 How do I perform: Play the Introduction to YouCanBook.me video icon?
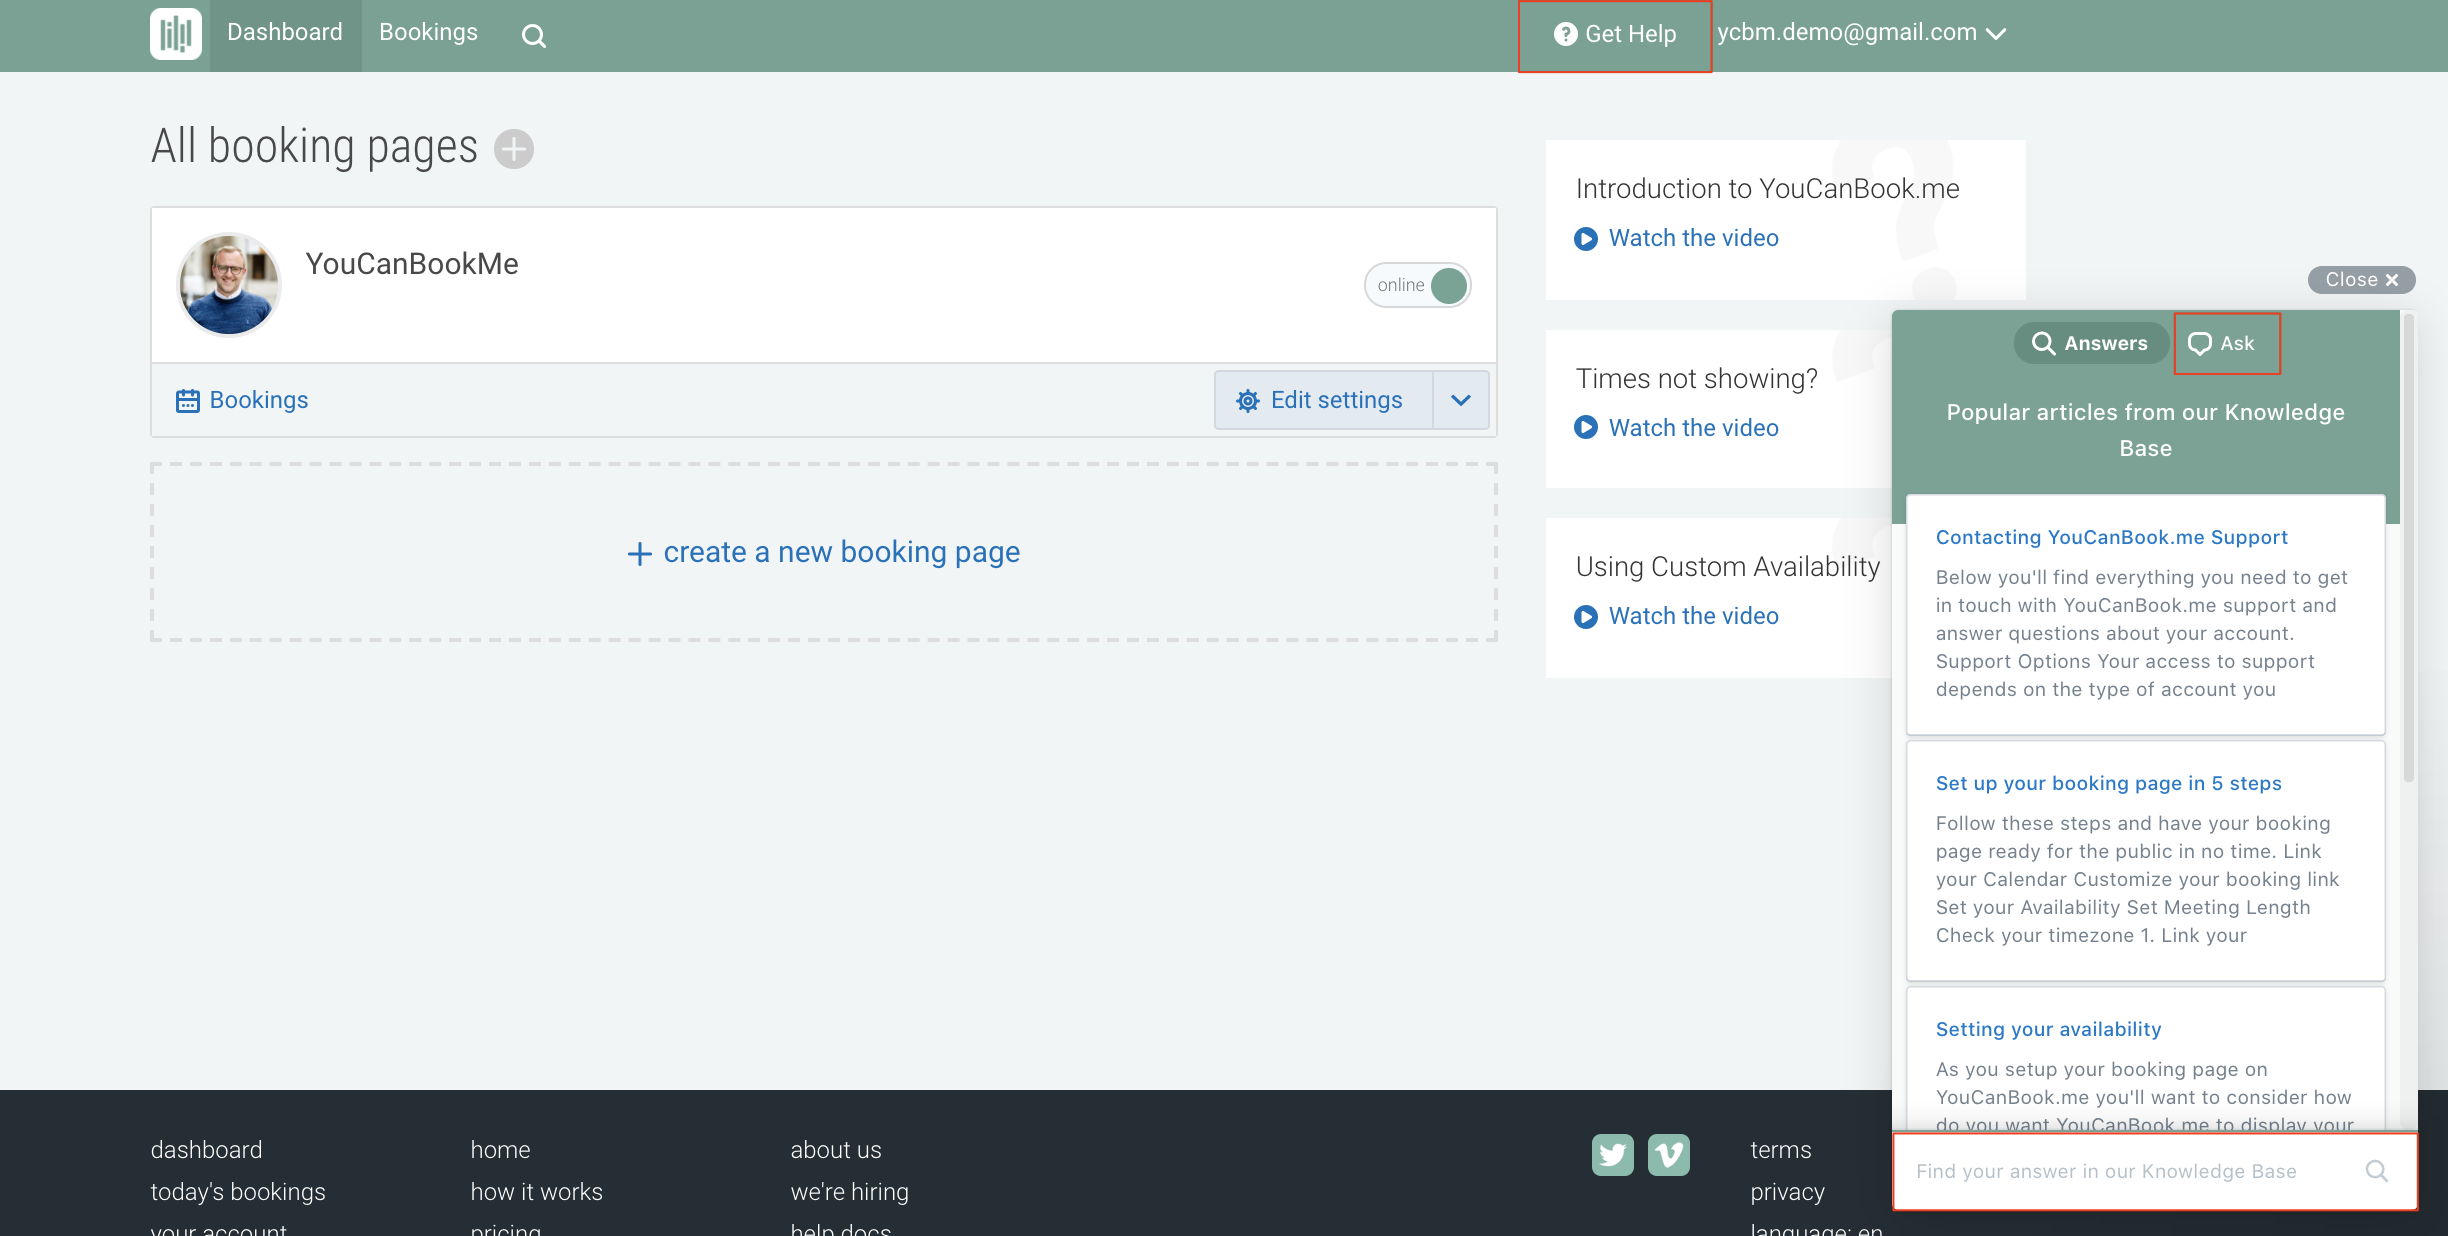point(1585,239)
